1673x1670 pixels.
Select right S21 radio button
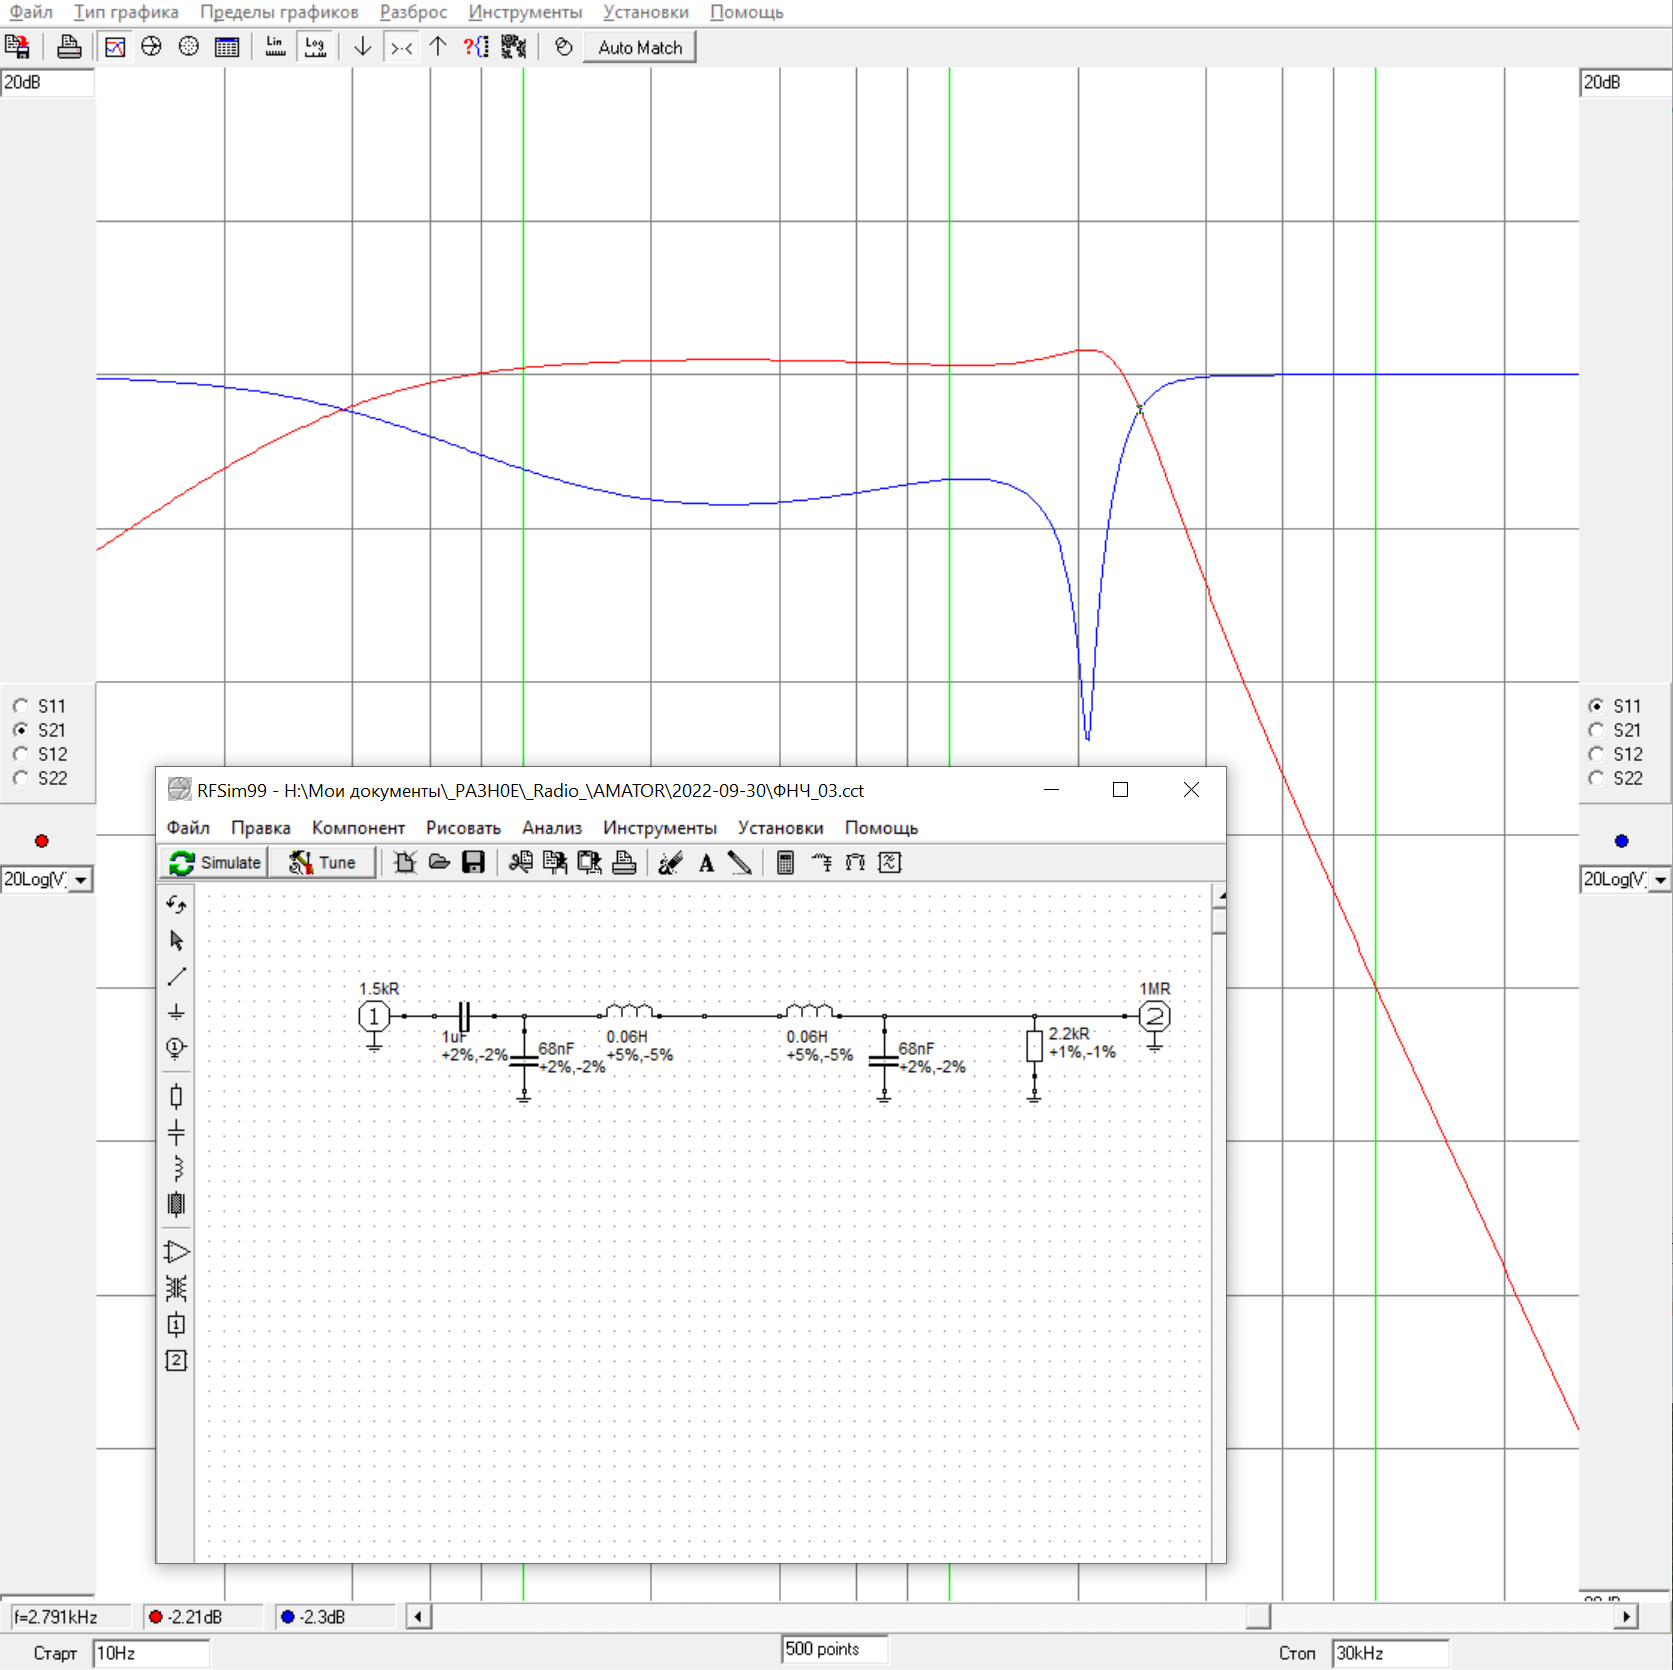point(1596,730)
